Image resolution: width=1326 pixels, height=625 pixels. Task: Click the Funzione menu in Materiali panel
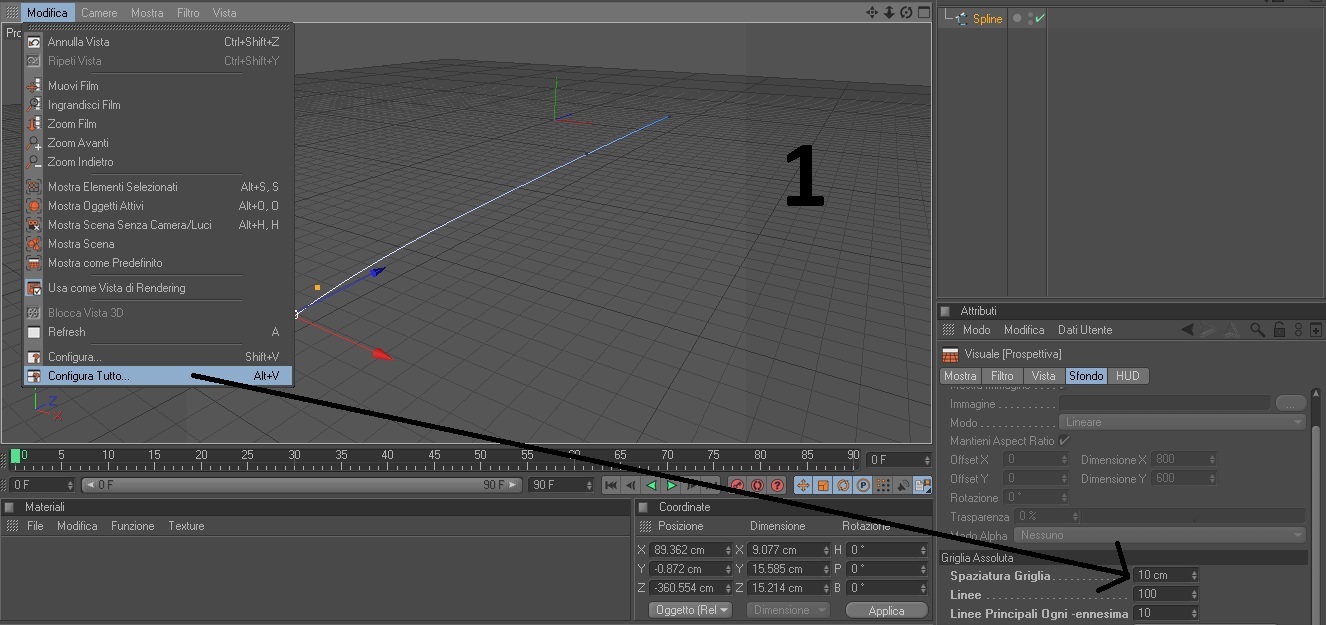[x=133, y=526]
